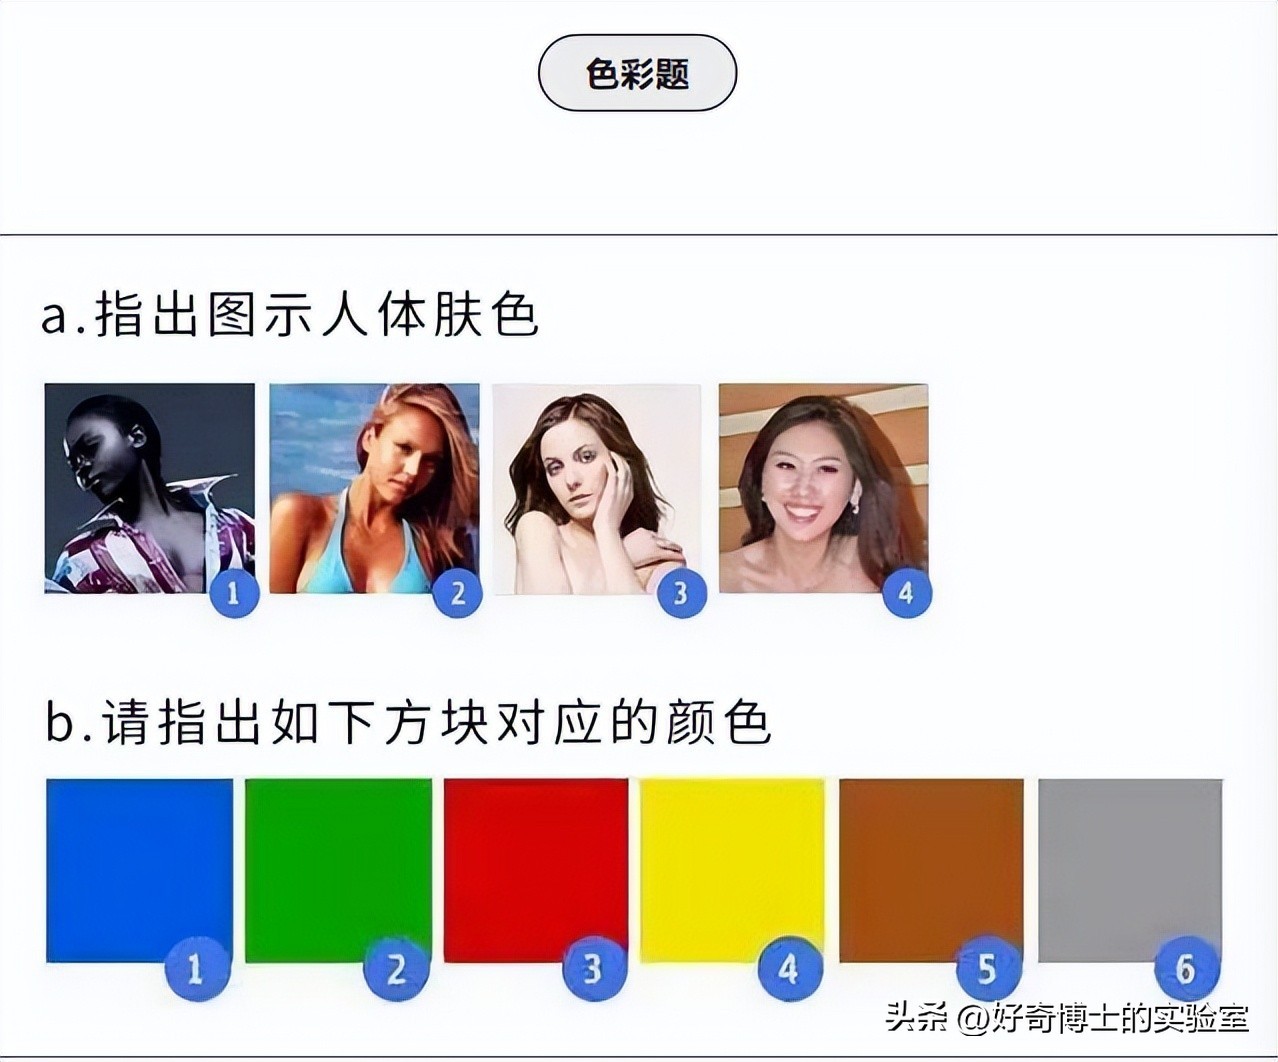Viewport: 1278px width, 1062px height.
Task: Click badge 5 on the brown square
Action: [x=988, y=968]
